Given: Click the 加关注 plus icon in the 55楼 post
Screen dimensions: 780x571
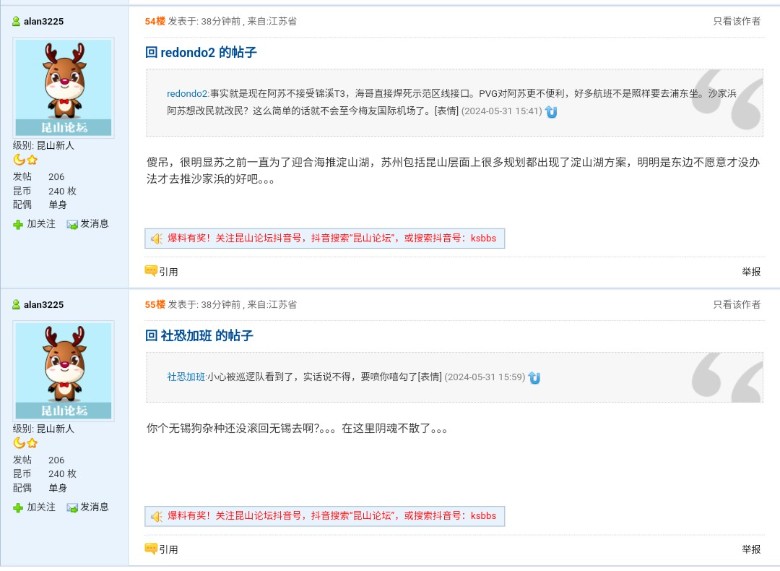Looking at the screenshot, I should click(18, 508).
